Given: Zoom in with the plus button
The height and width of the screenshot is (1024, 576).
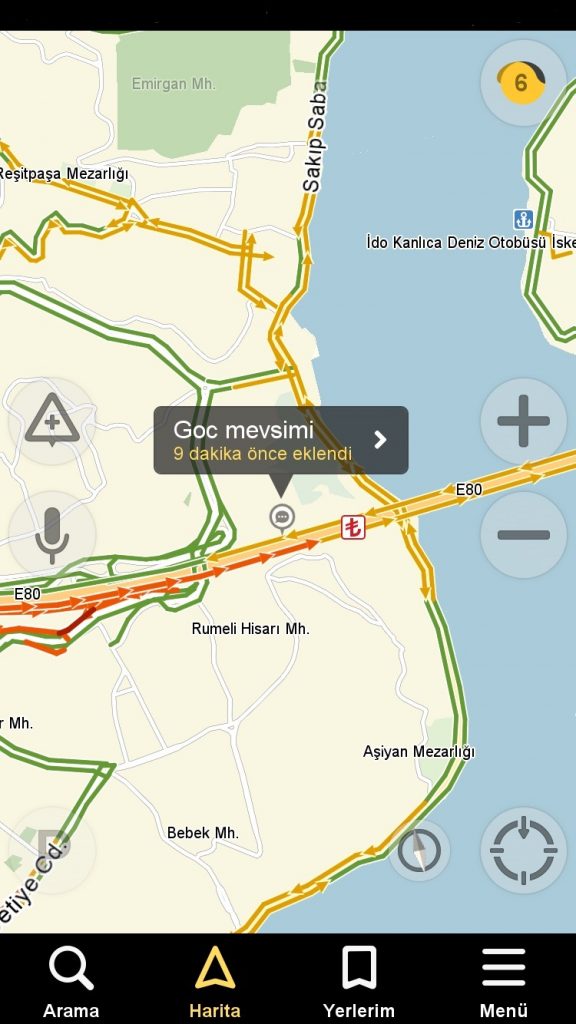Looking at the screenshot, I should pos(523,421).
